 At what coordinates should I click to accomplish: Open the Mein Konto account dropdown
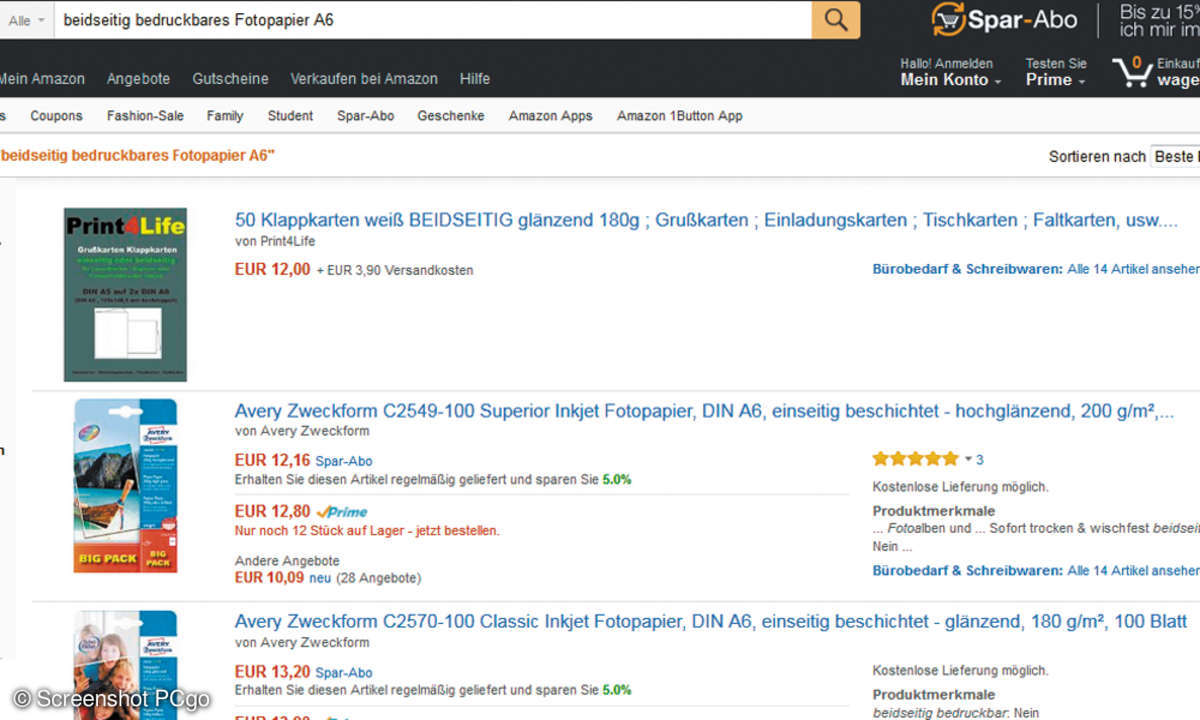coord(950,80)
